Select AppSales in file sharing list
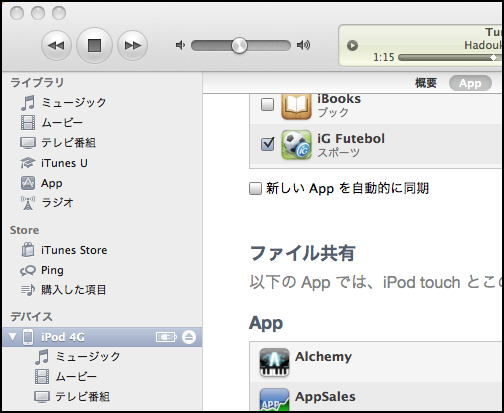 click(x=376, y=397)
